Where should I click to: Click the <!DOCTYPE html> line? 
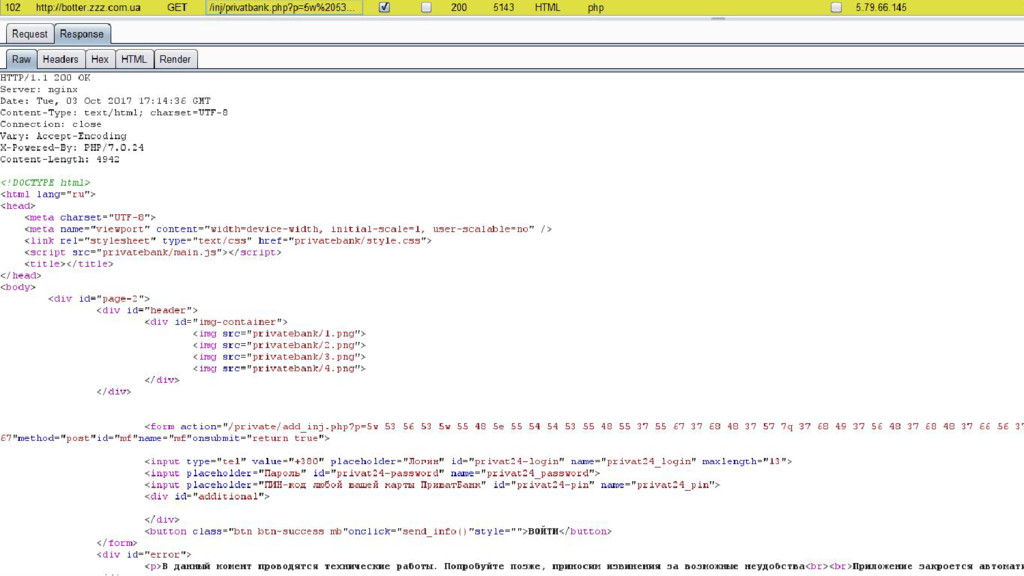[x=45, y=183]
